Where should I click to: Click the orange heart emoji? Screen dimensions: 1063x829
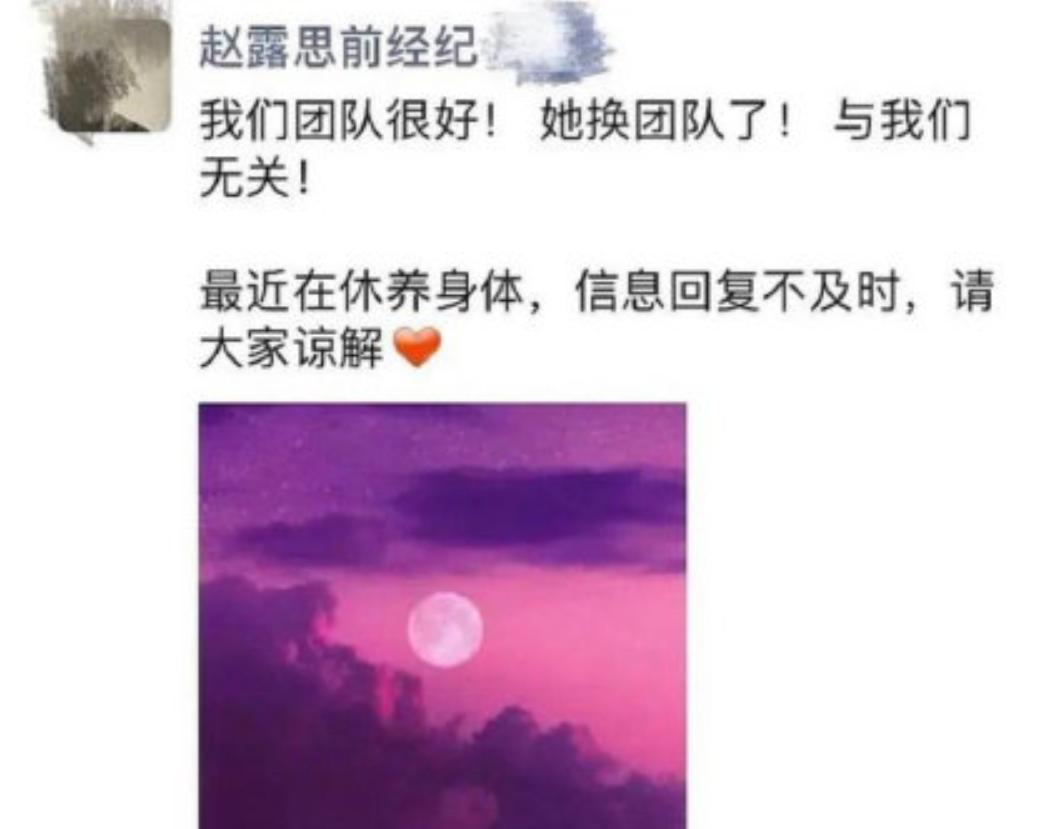(x=418, y=347)
